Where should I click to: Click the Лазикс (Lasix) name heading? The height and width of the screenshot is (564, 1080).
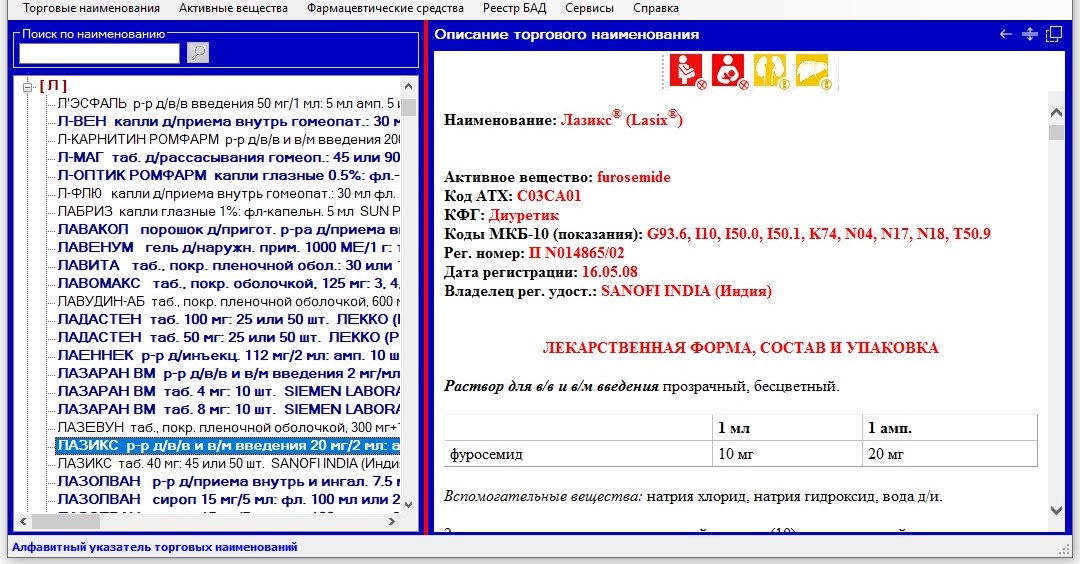[x=622, y=119]
